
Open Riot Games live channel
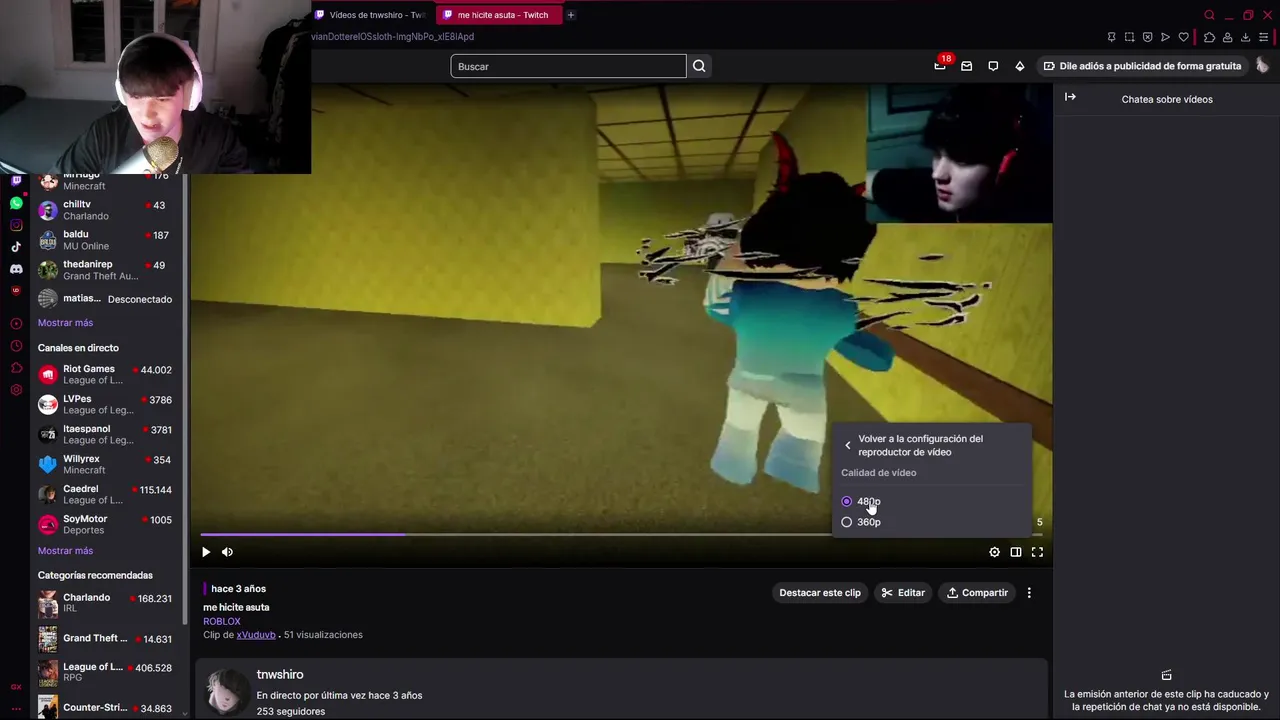click(x=105, y=375)
